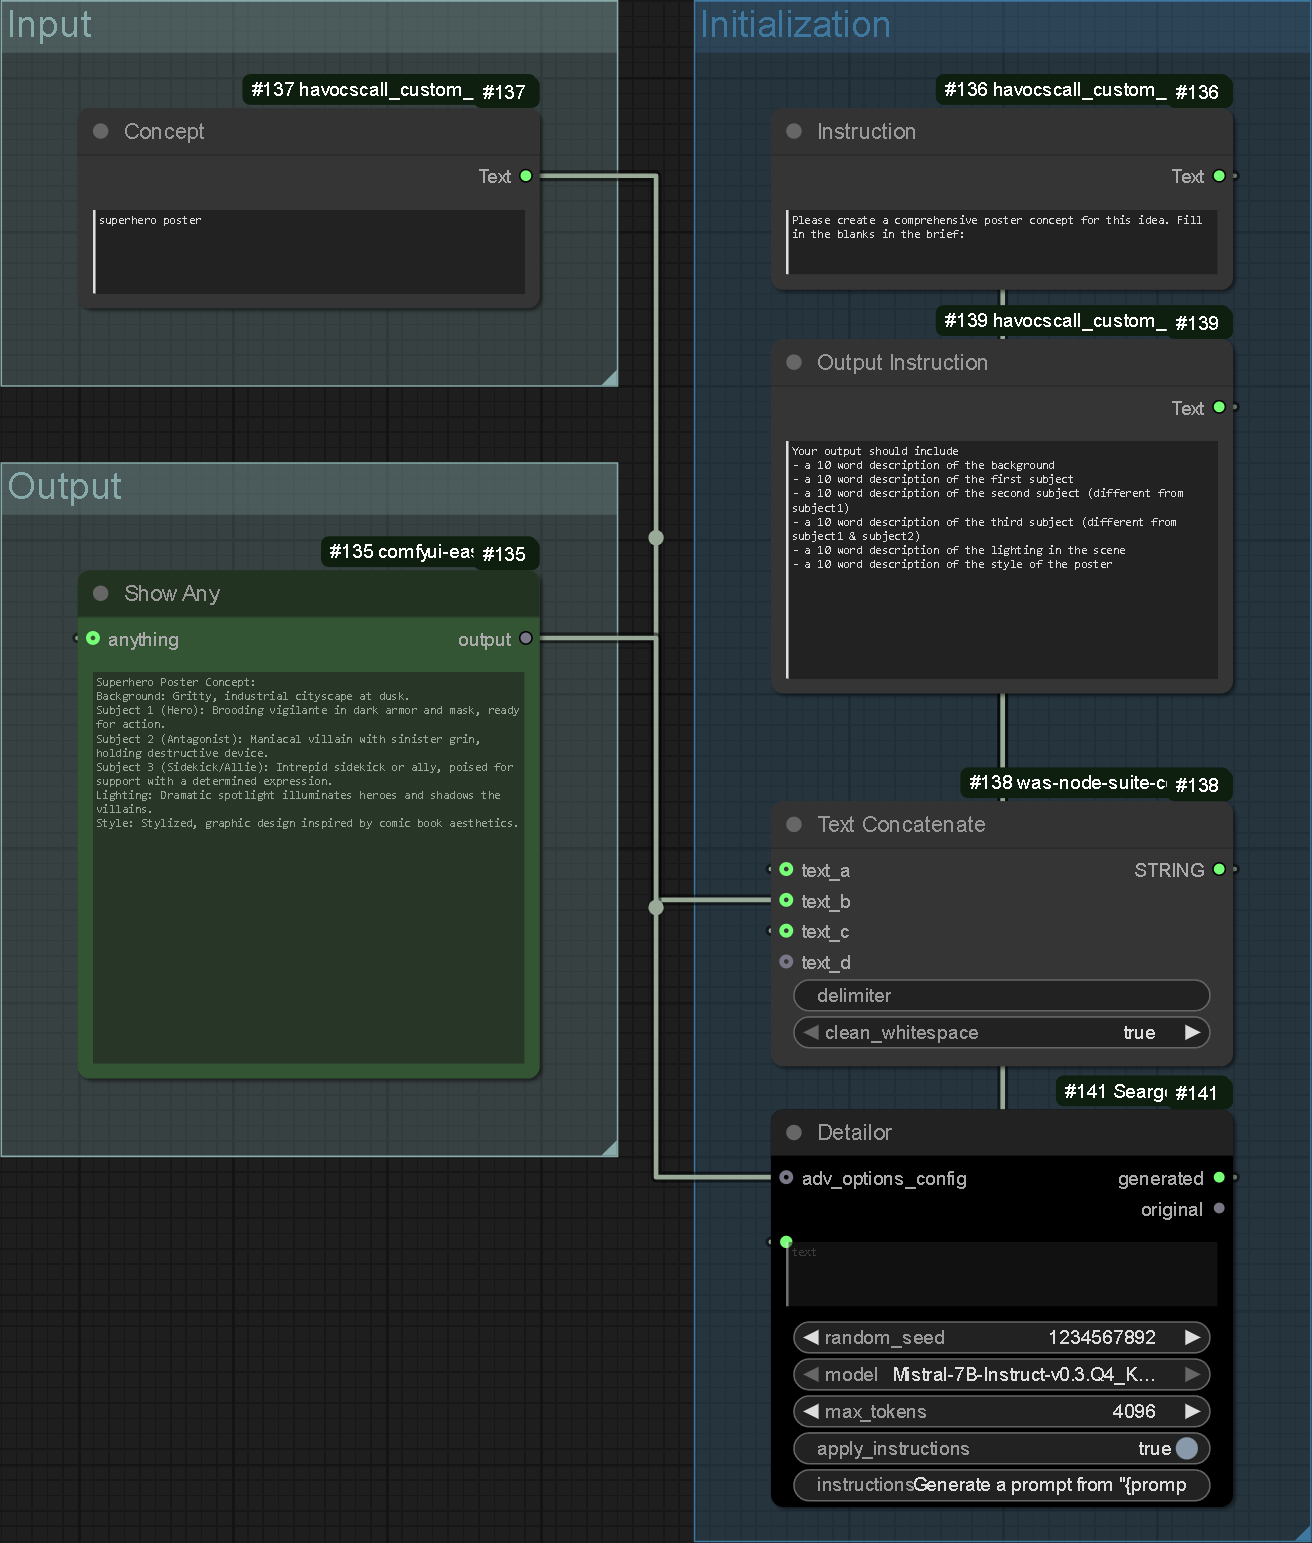Click the #139 node badge
1312x1543 pixels.
1084,321
